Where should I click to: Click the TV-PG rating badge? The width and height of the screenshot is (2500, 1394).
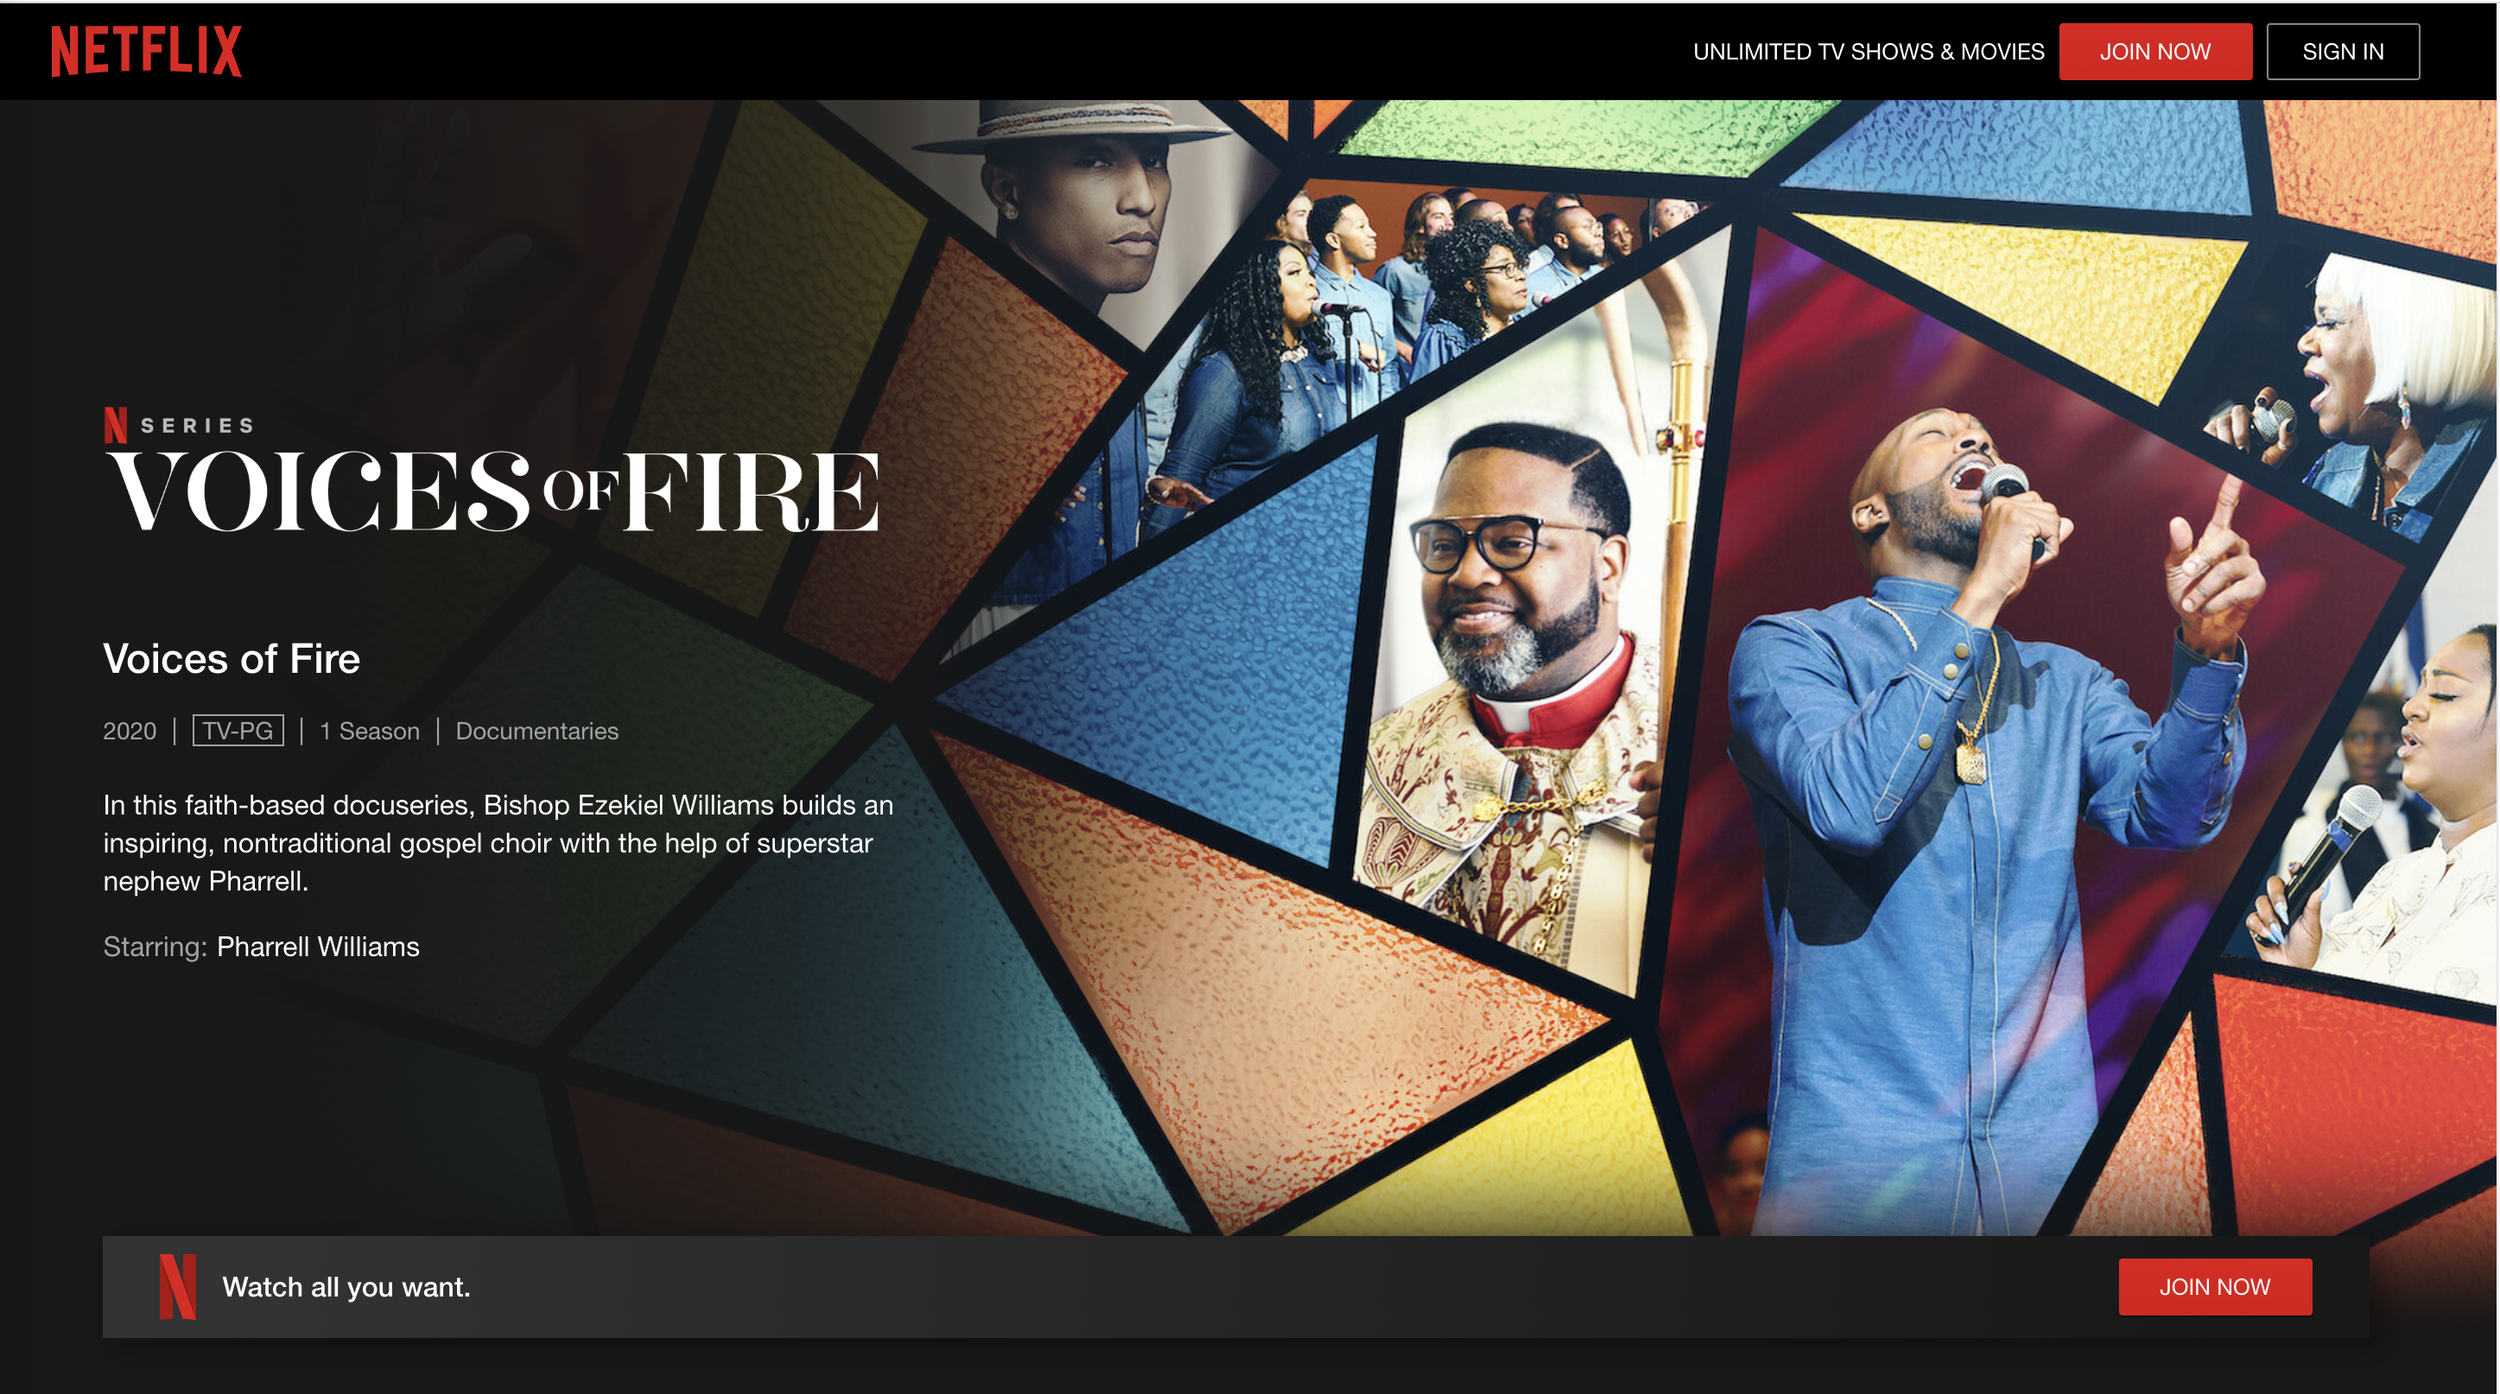pyautogui.click(x=238, y=731)
